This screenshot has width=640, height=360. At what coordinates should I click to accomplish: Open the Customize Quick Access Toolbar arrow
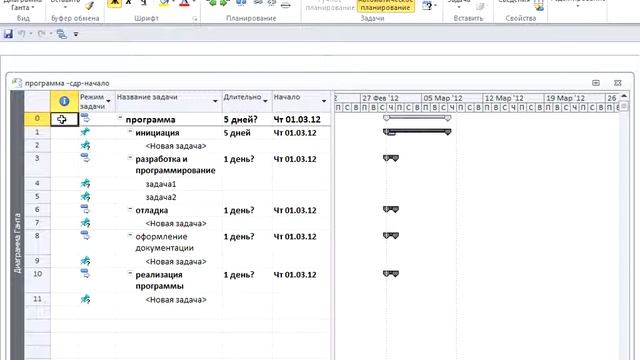pyautogui.click(x=76, y=35)
